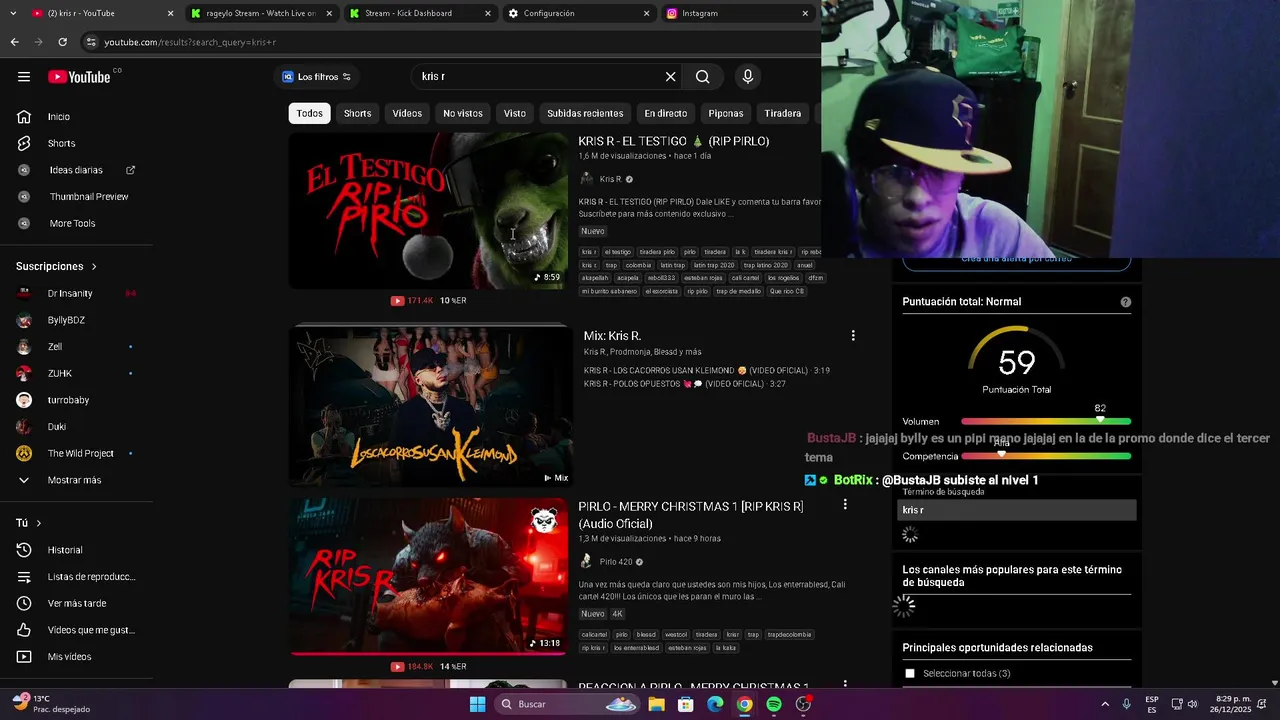1280x720 pixels.
Task: Reload the page with the browser refresh icon
Action: coord(62,42)
